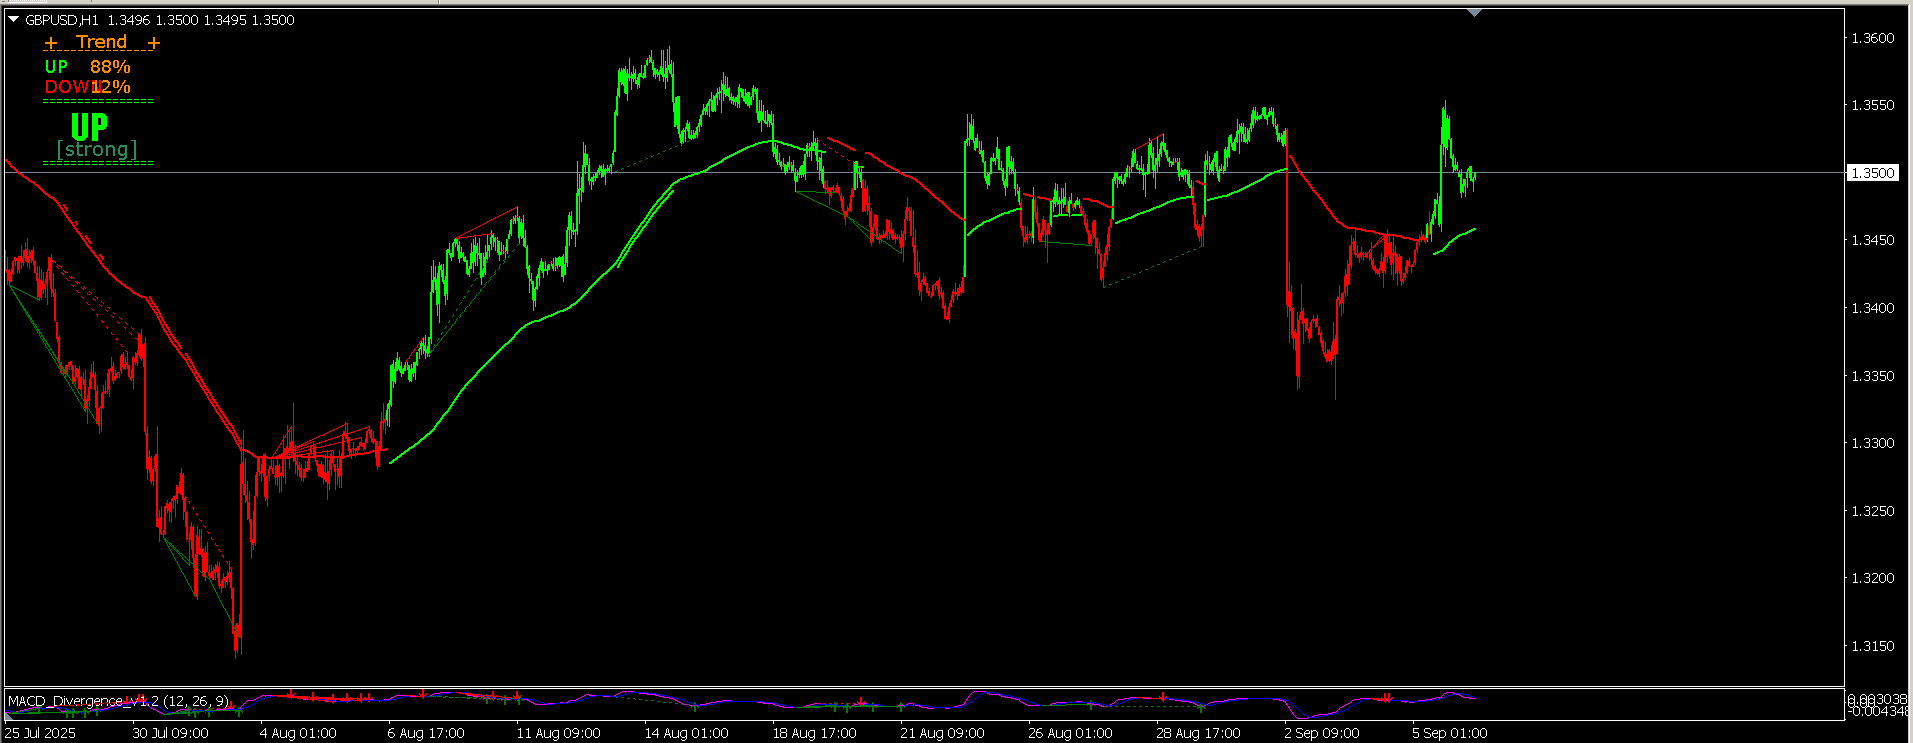
Task: Click the GBPUSD,H1 symbol title text
Action: click(62, 20)
